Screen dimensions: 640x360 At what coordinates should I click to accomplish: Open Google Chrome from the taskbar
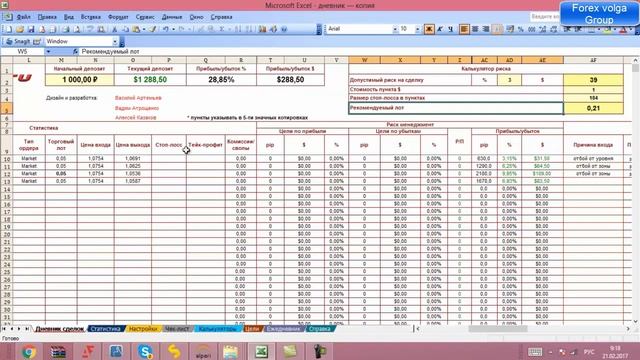coord(29,351)
